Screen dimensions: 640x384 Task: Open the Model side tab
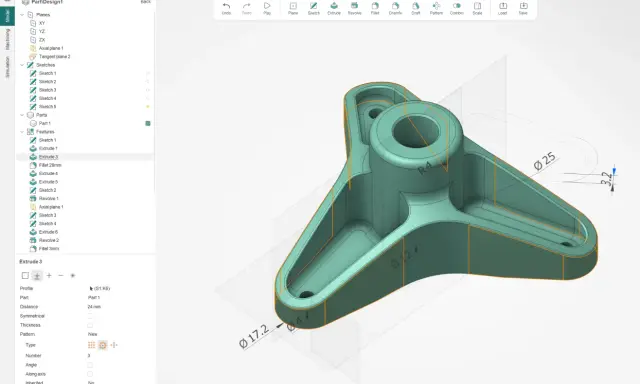[7, 15]
